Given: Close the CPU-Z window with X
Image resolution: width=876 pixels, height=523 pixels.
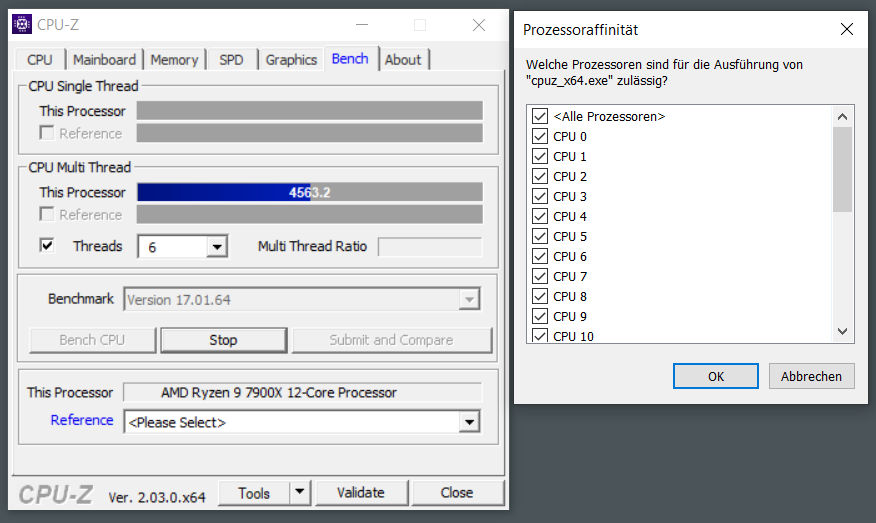Looking at the screenshot, I should tap(479, 25).
